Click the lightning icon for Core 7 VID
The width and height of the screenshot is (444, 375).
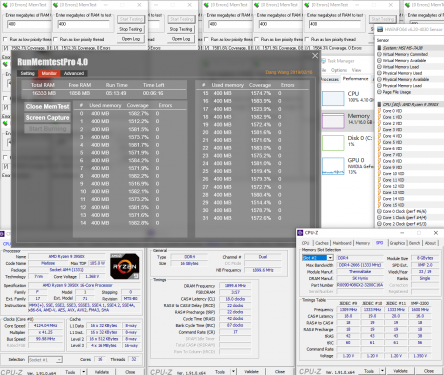[x=379, y=155]
